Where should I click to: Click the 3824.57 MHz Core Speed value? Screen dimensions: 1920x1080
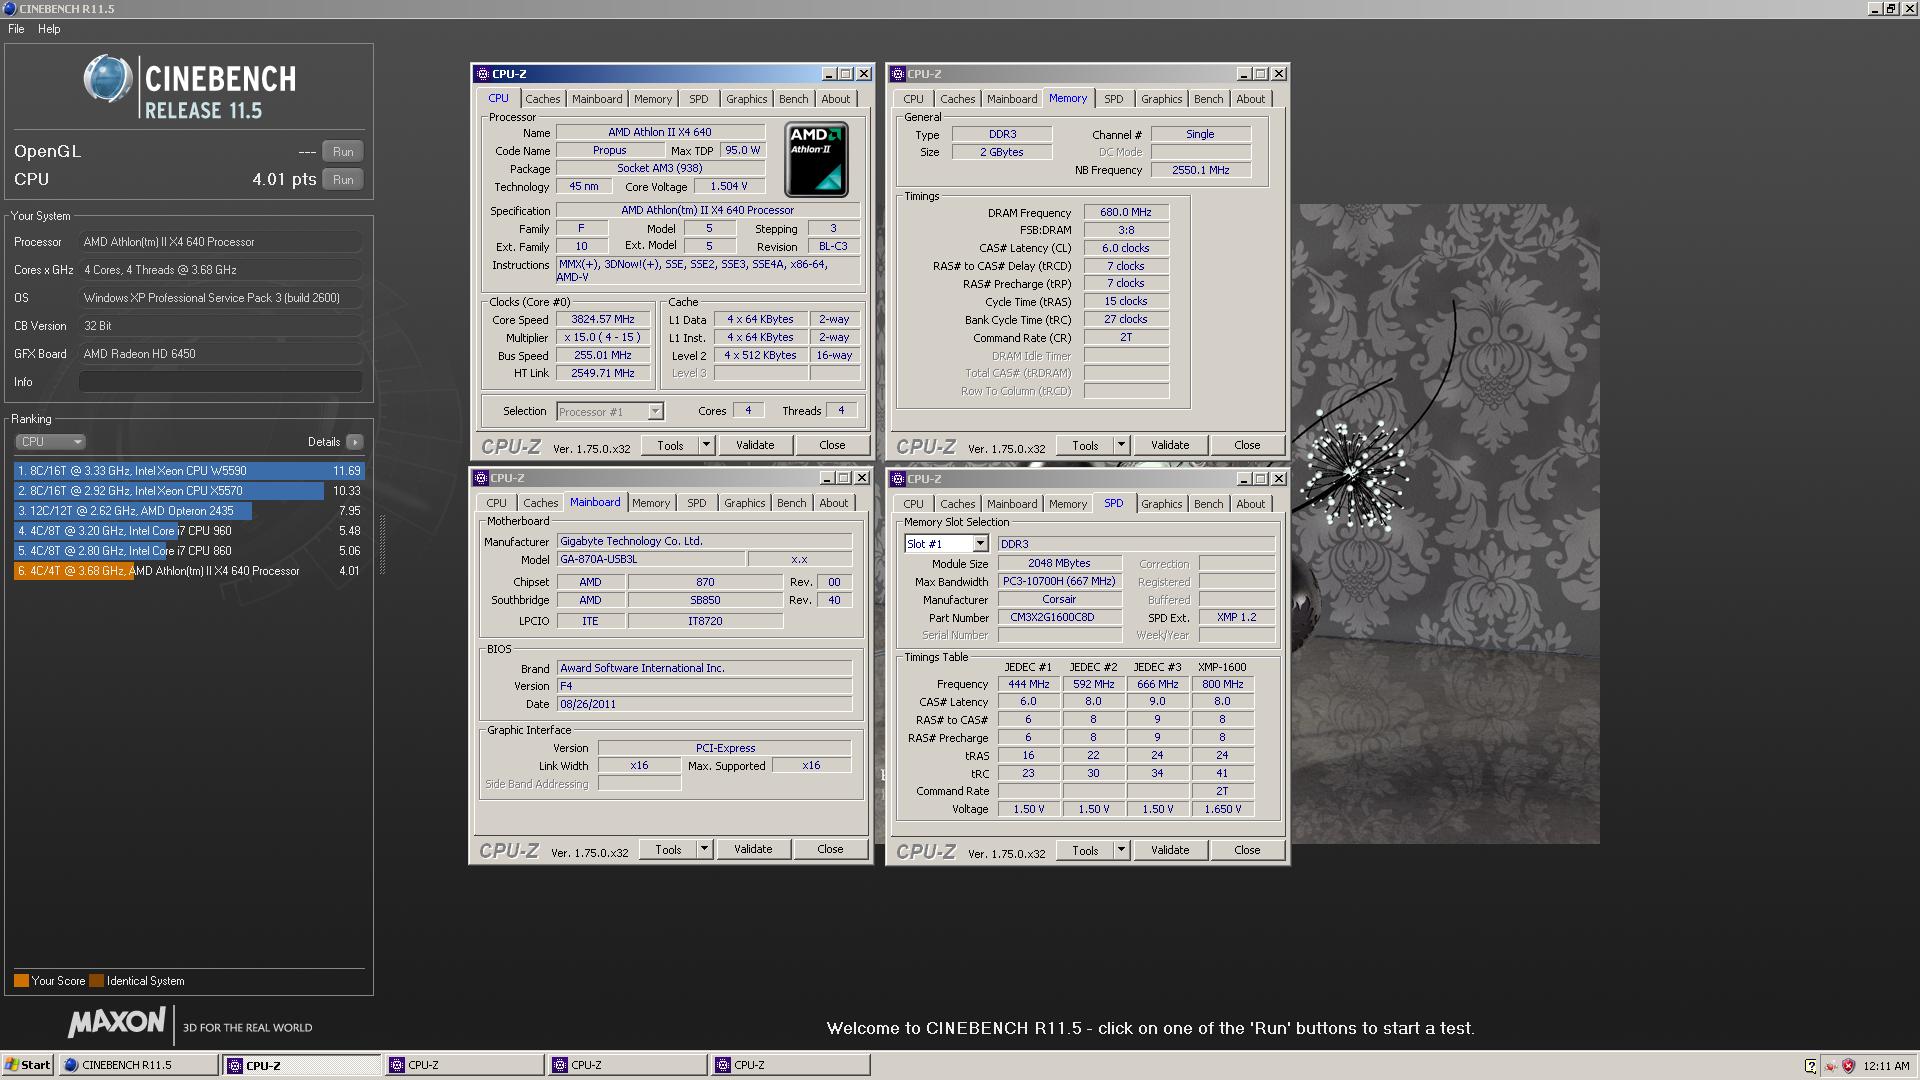pyautogui.click(x=603, y=320)
